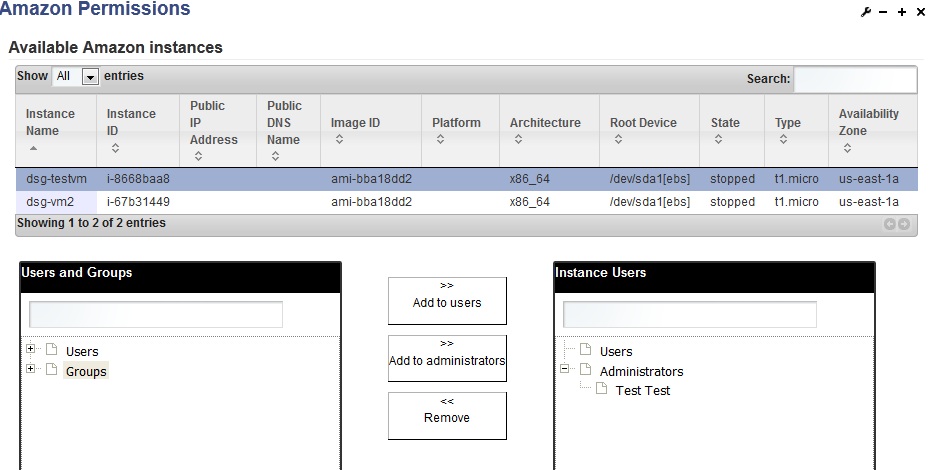The image size is (932, 470).
Task: Click Add to users button
Action: (x=447, y=301)
